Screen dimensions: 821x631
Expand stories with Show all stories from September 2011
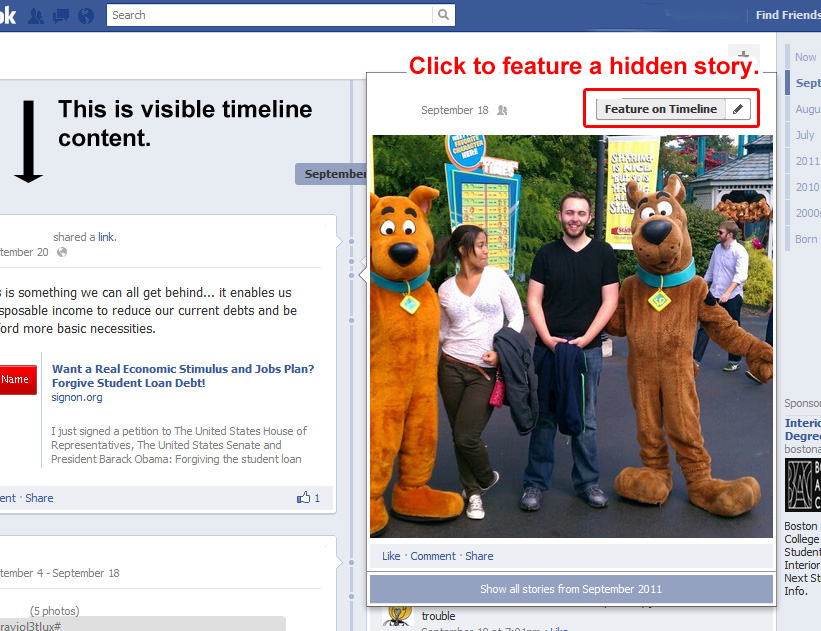(x=571, y=588)
